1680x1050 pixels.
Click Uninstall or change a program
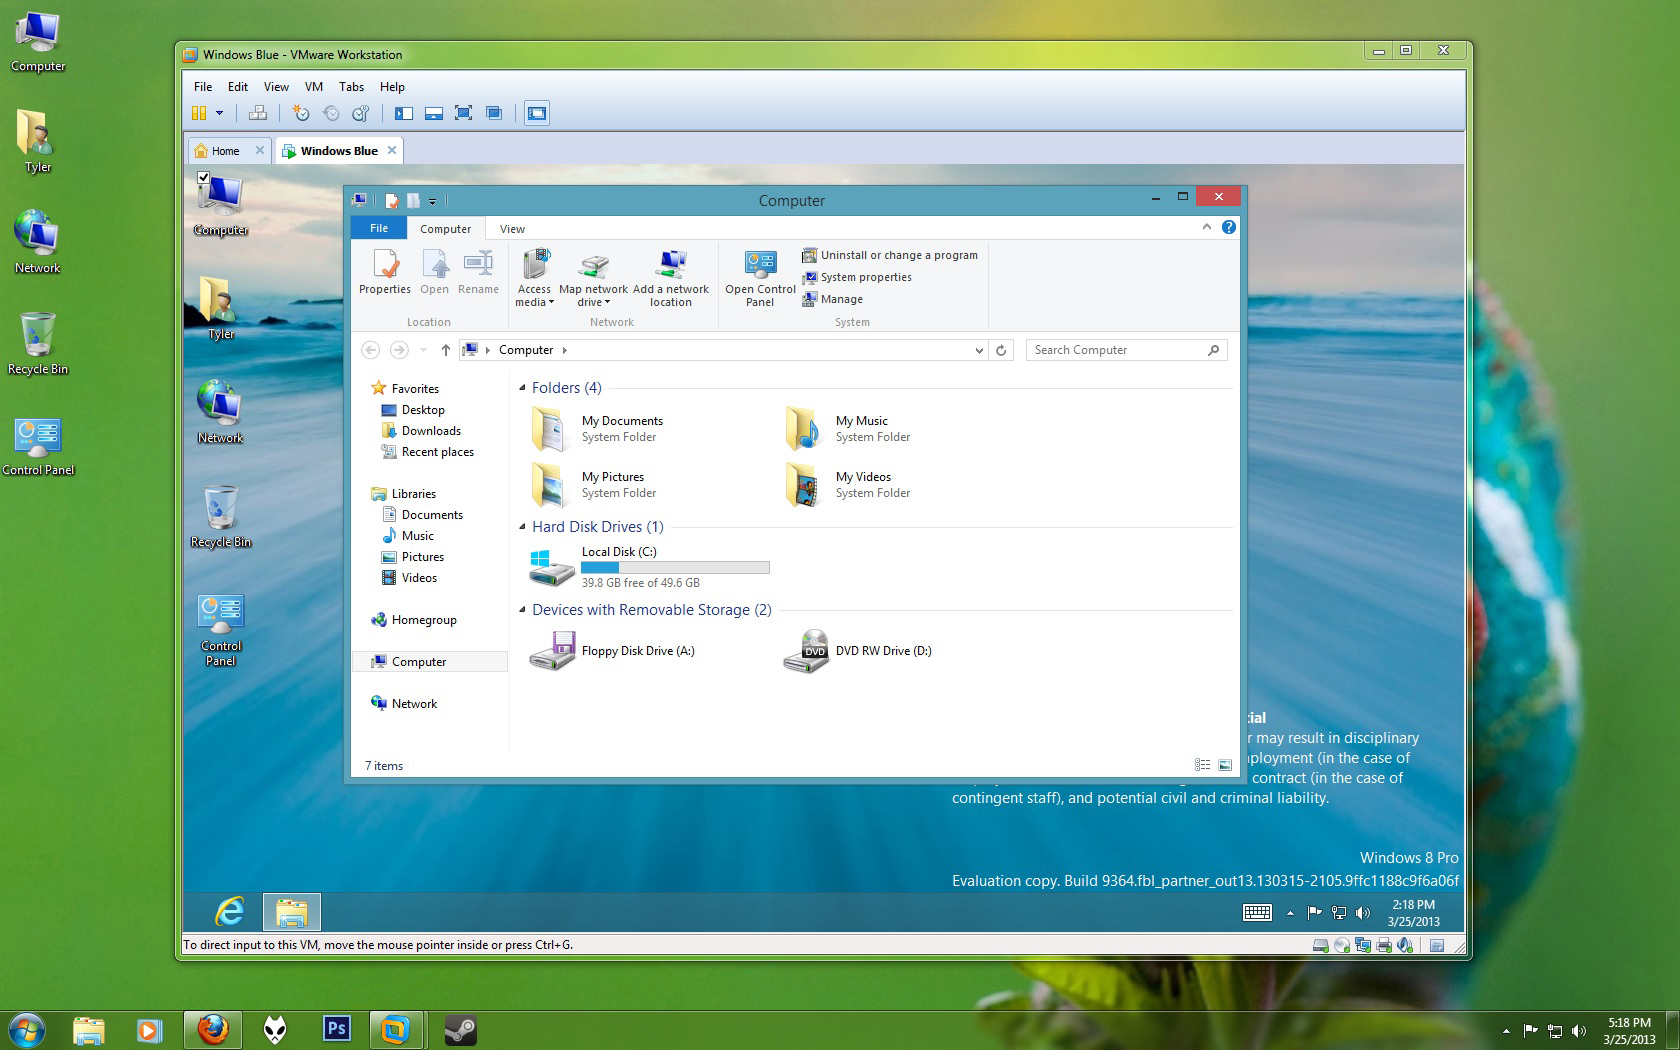[x=898, y=255]
